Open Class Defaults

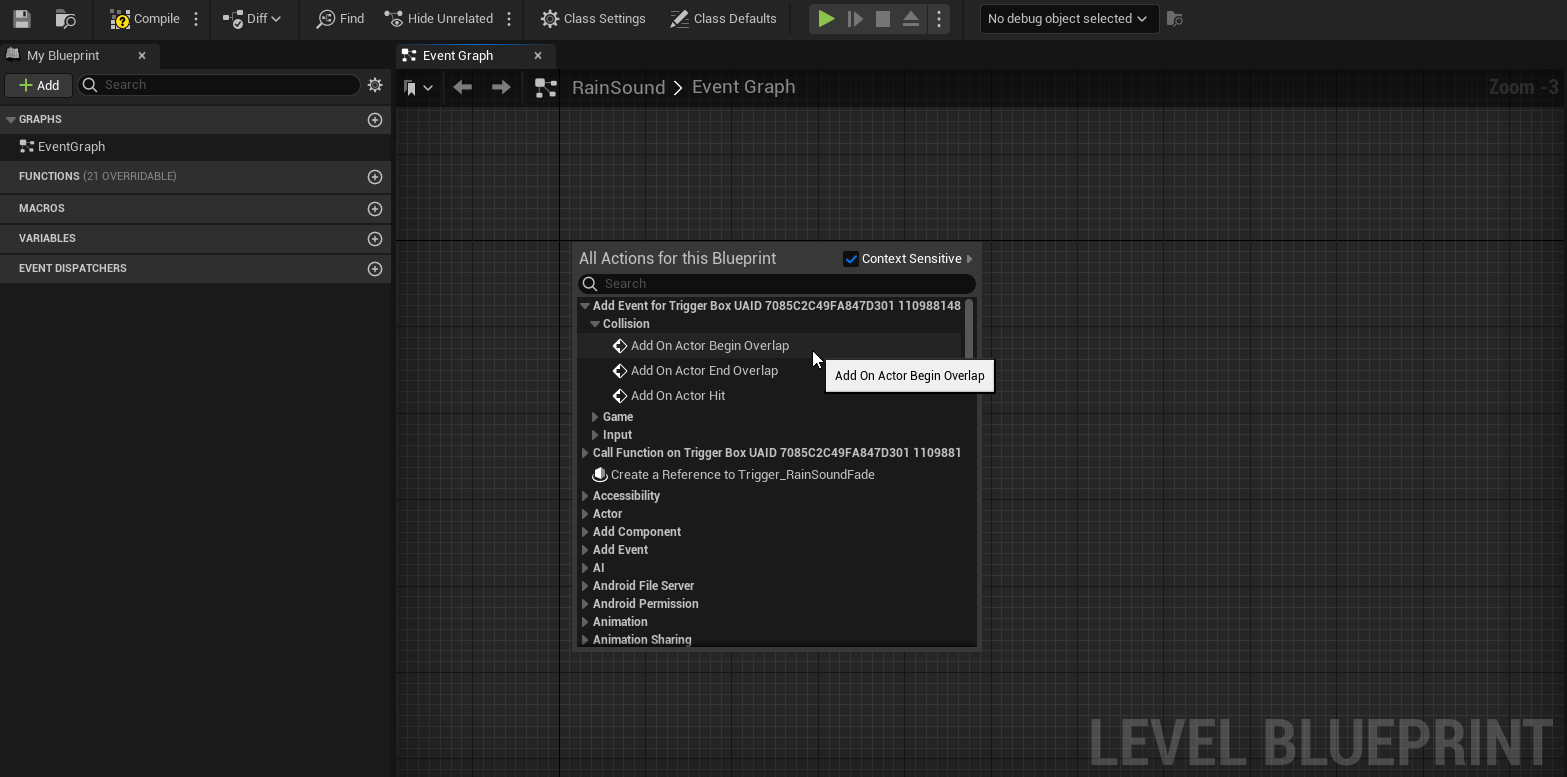(x=723, y=18)
